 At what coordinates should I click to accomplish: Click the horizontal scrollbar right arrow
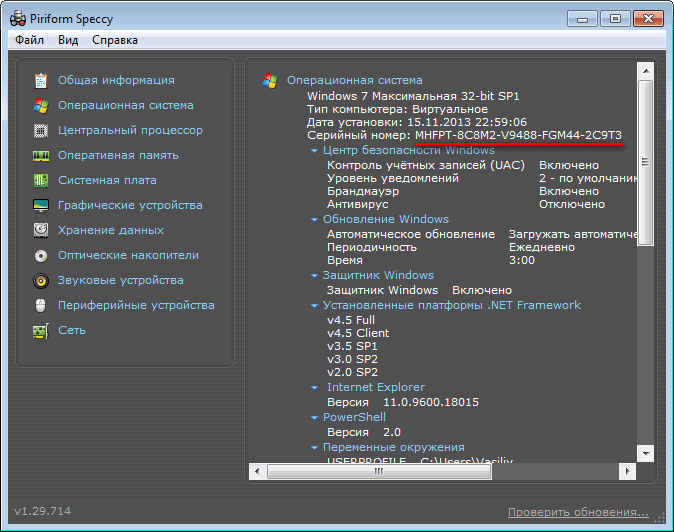pos(629,469)
